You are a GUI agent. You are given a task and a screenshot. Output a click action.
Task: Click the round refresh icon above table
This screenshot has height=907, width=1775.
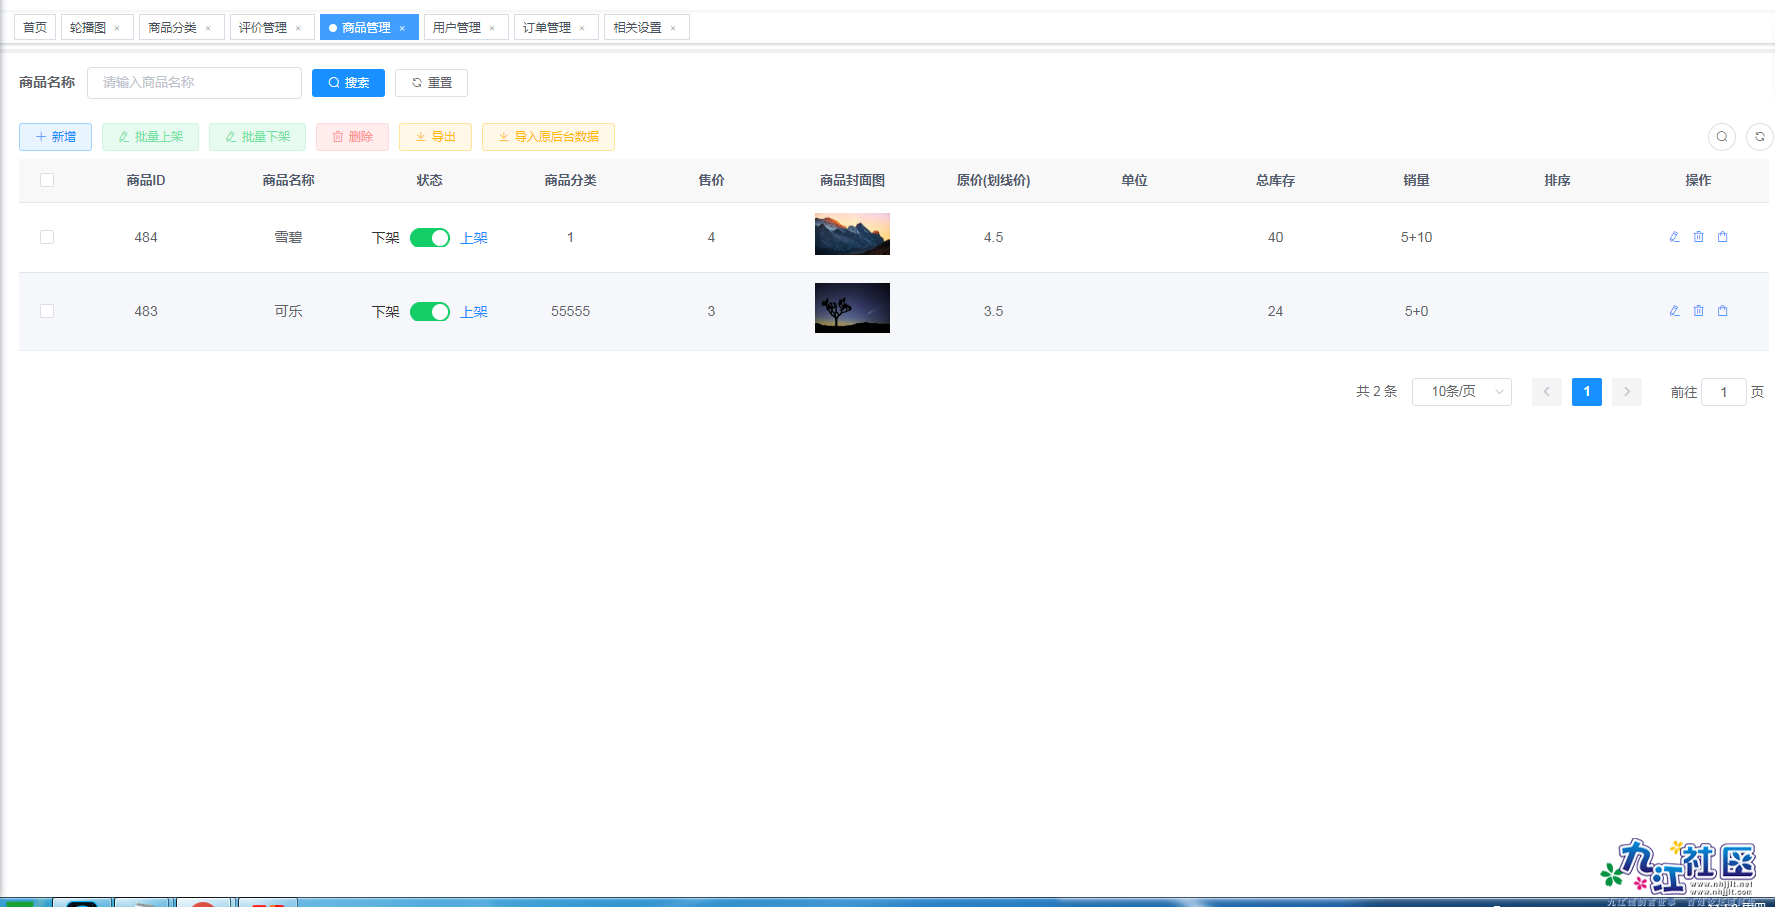pos(1759,137)
